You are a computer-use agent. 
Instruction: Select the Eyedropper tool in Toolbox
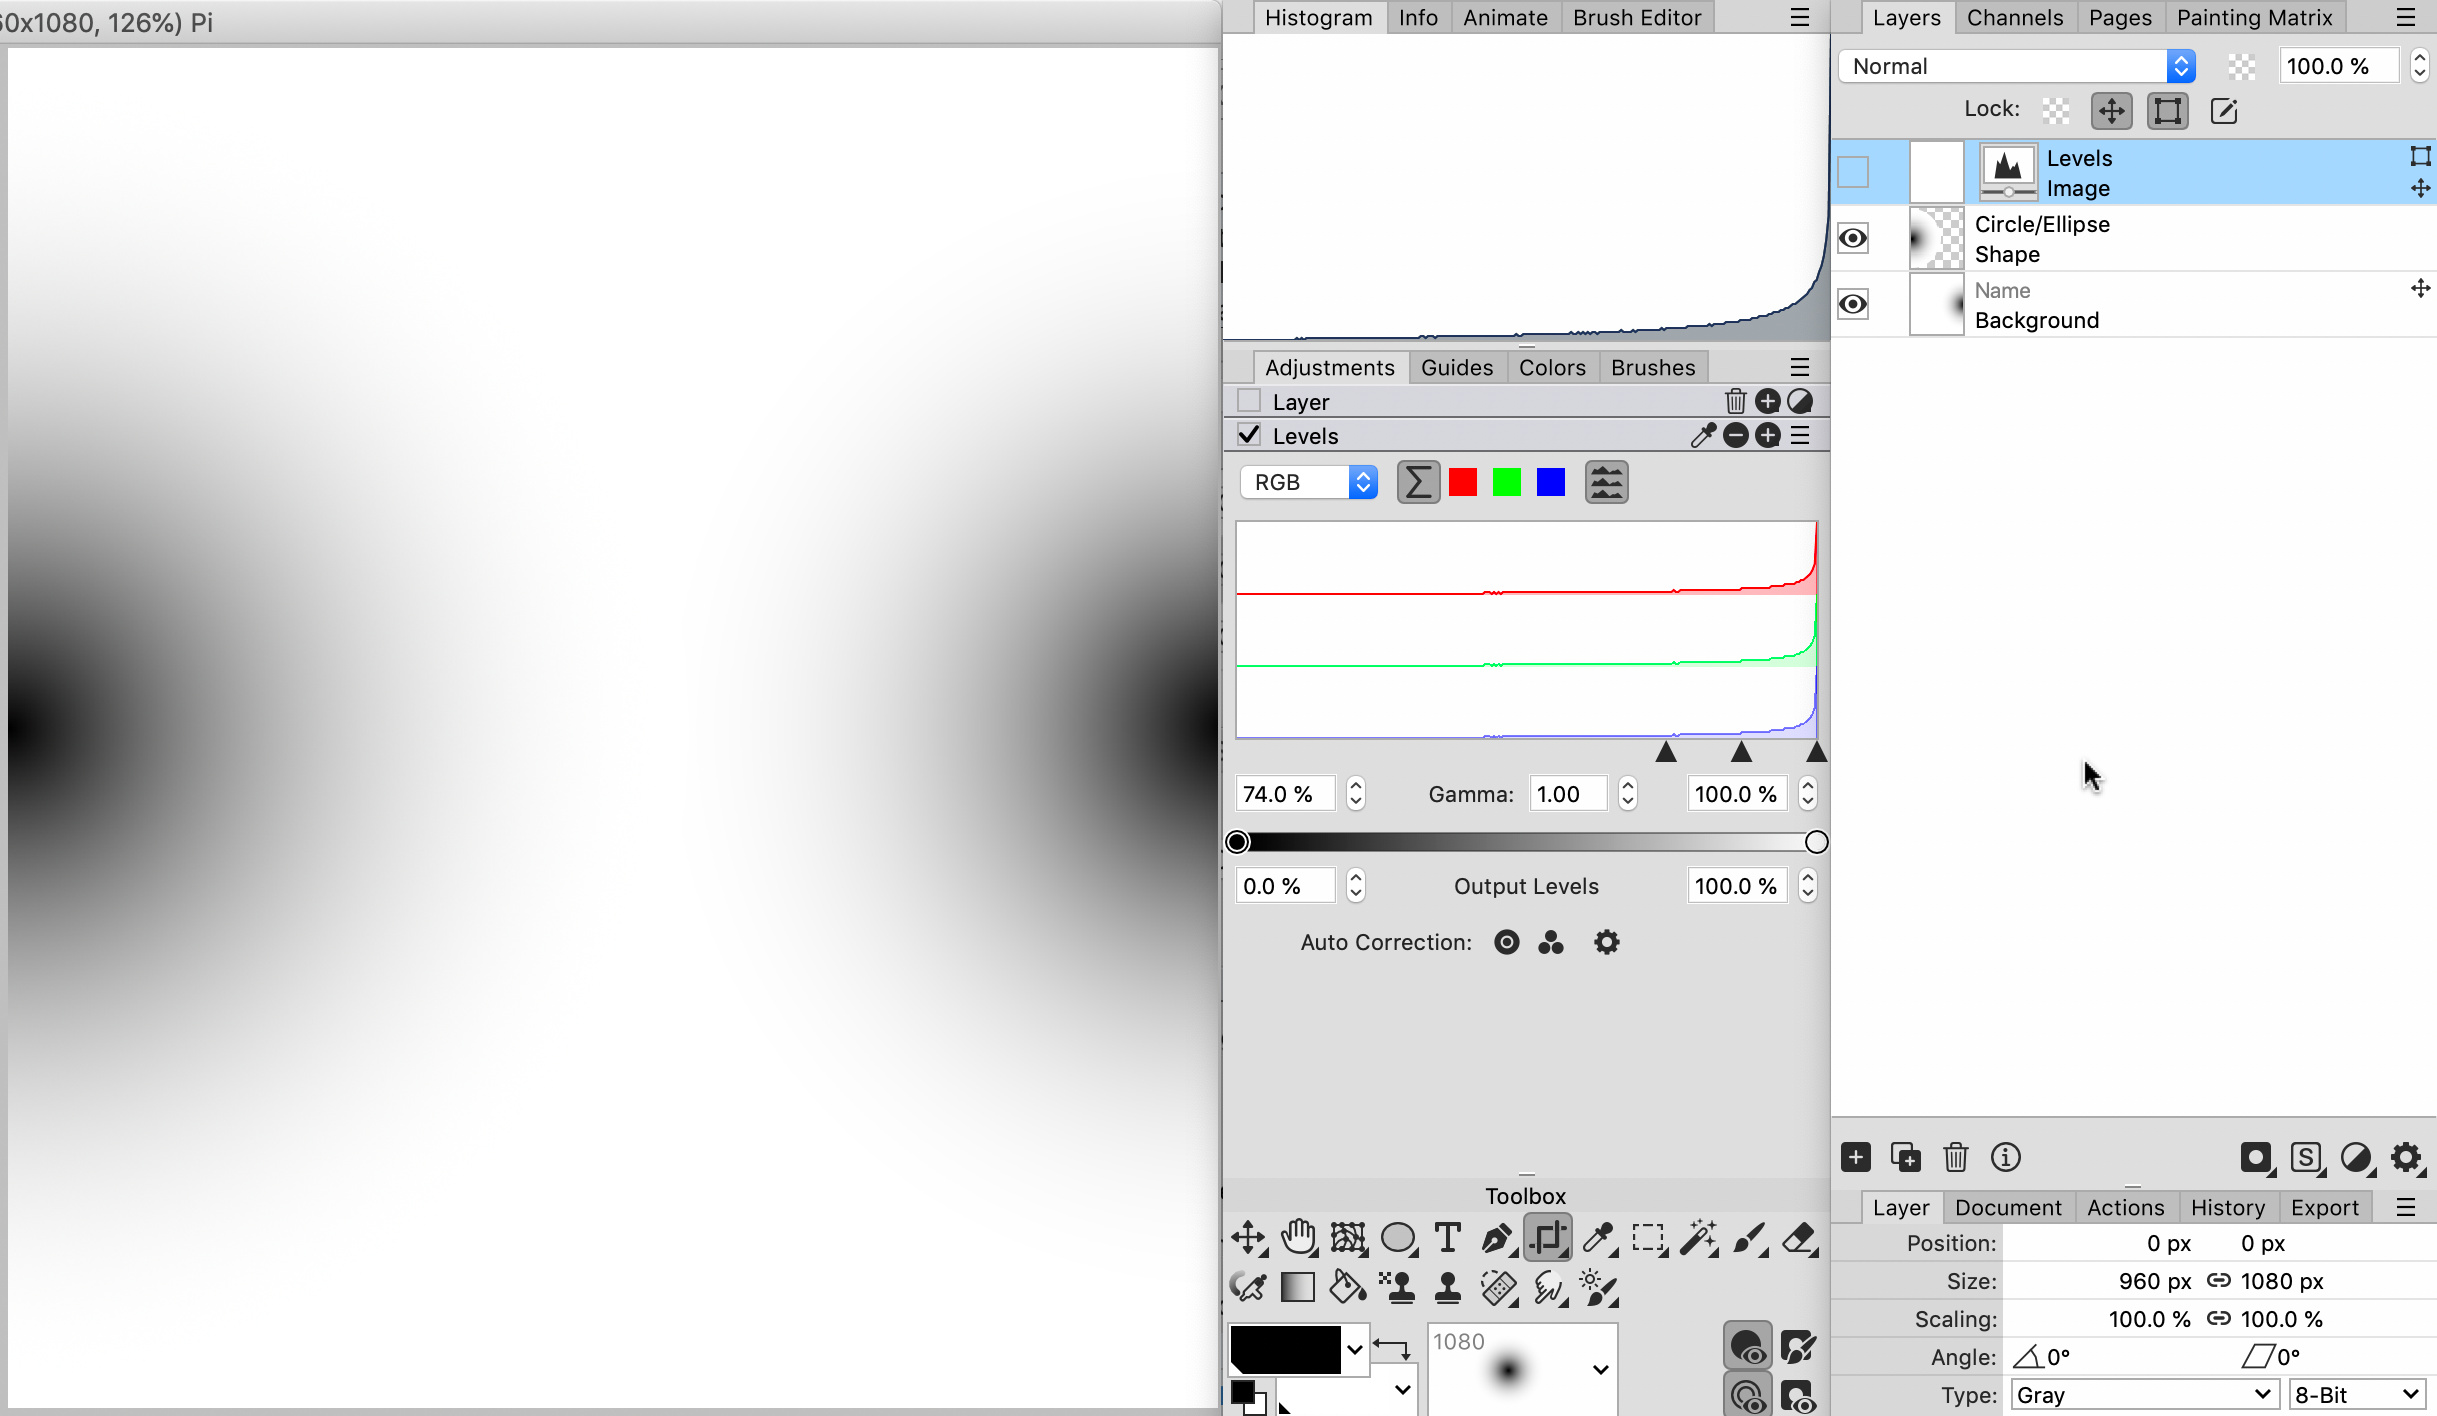point(1599,1238)
